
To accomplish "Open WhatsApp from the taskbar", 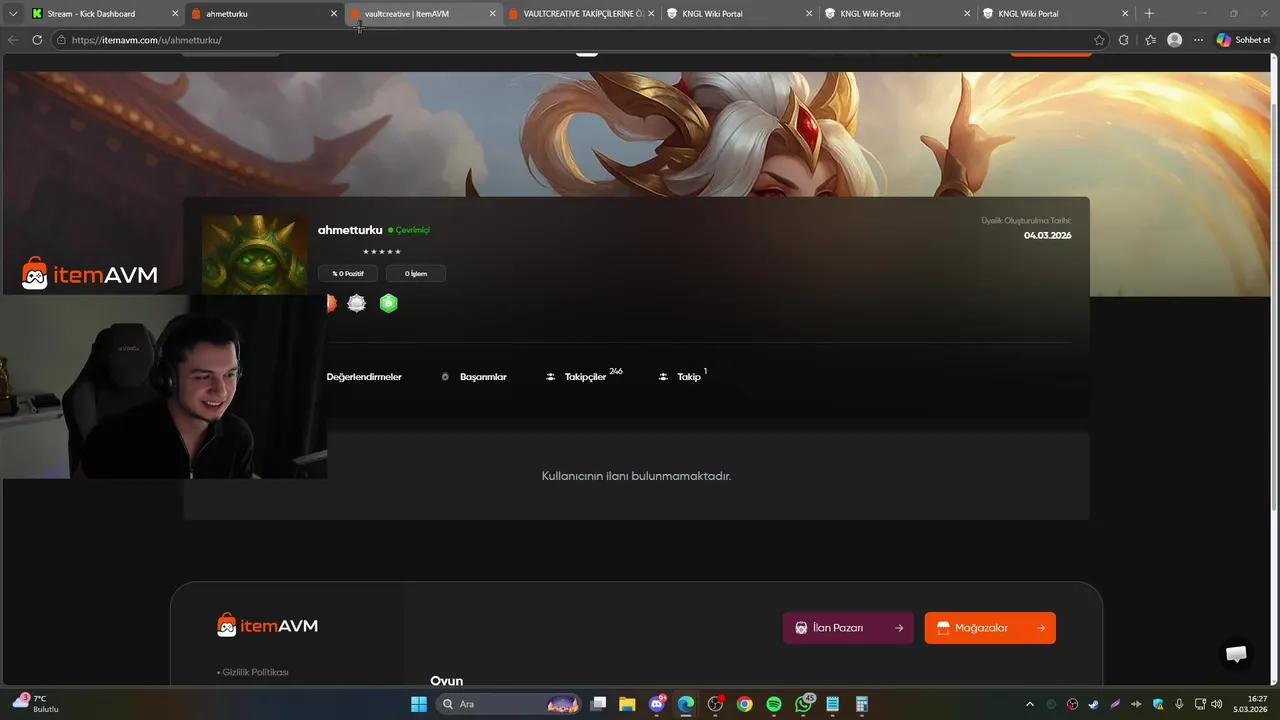I will pos(804,704).
